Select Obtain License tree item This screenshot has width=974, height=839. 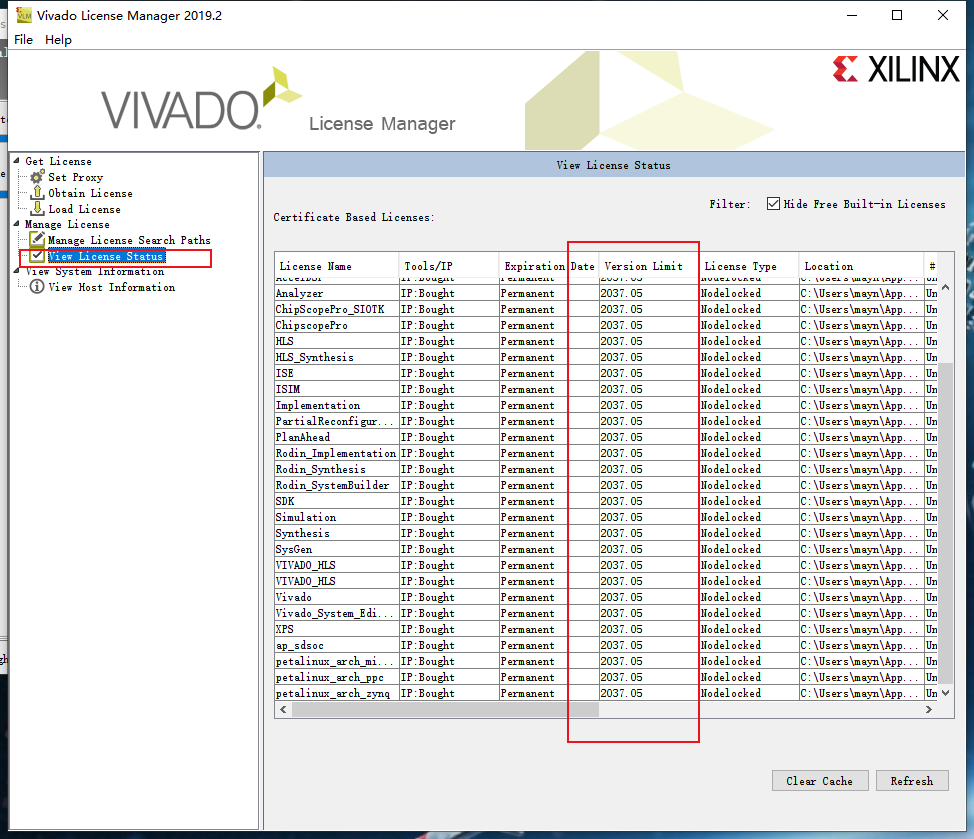coord(91,193)
